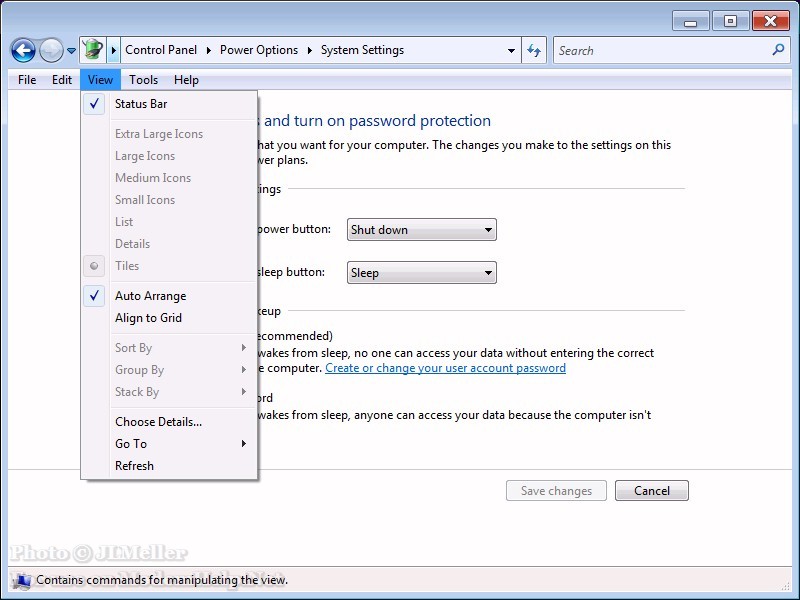Enable Align to Grid

point(169,318)
